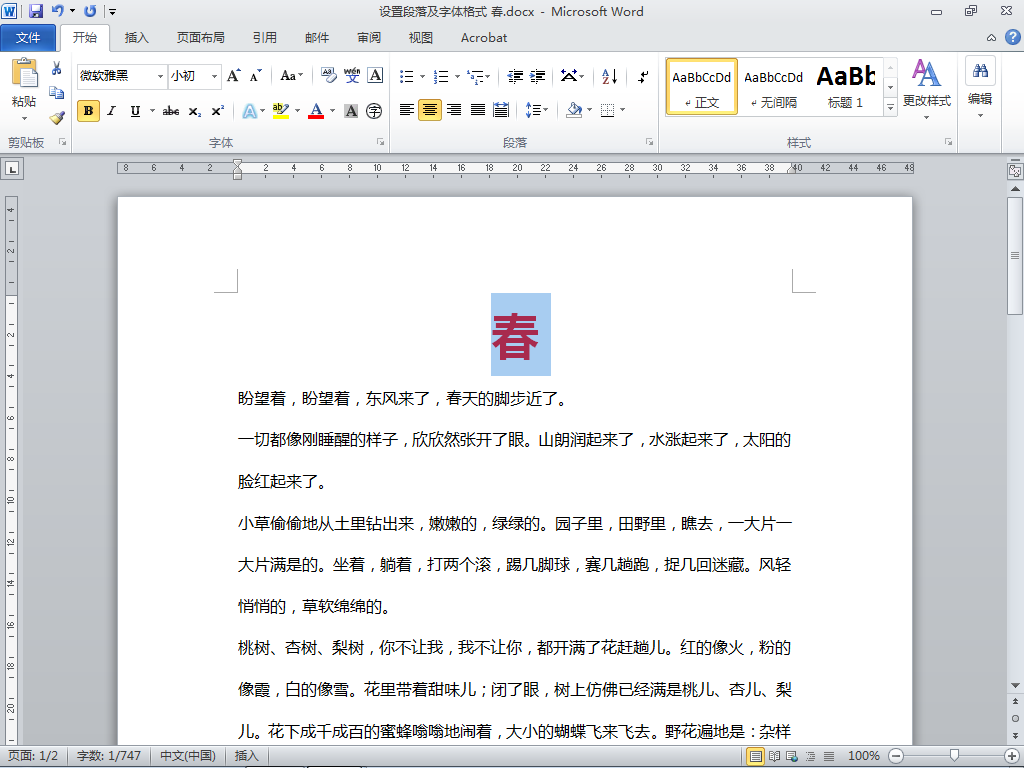Grow font size with large A icon
Viewport: 1024px width, 768px height.
click(x=234, y=76)
